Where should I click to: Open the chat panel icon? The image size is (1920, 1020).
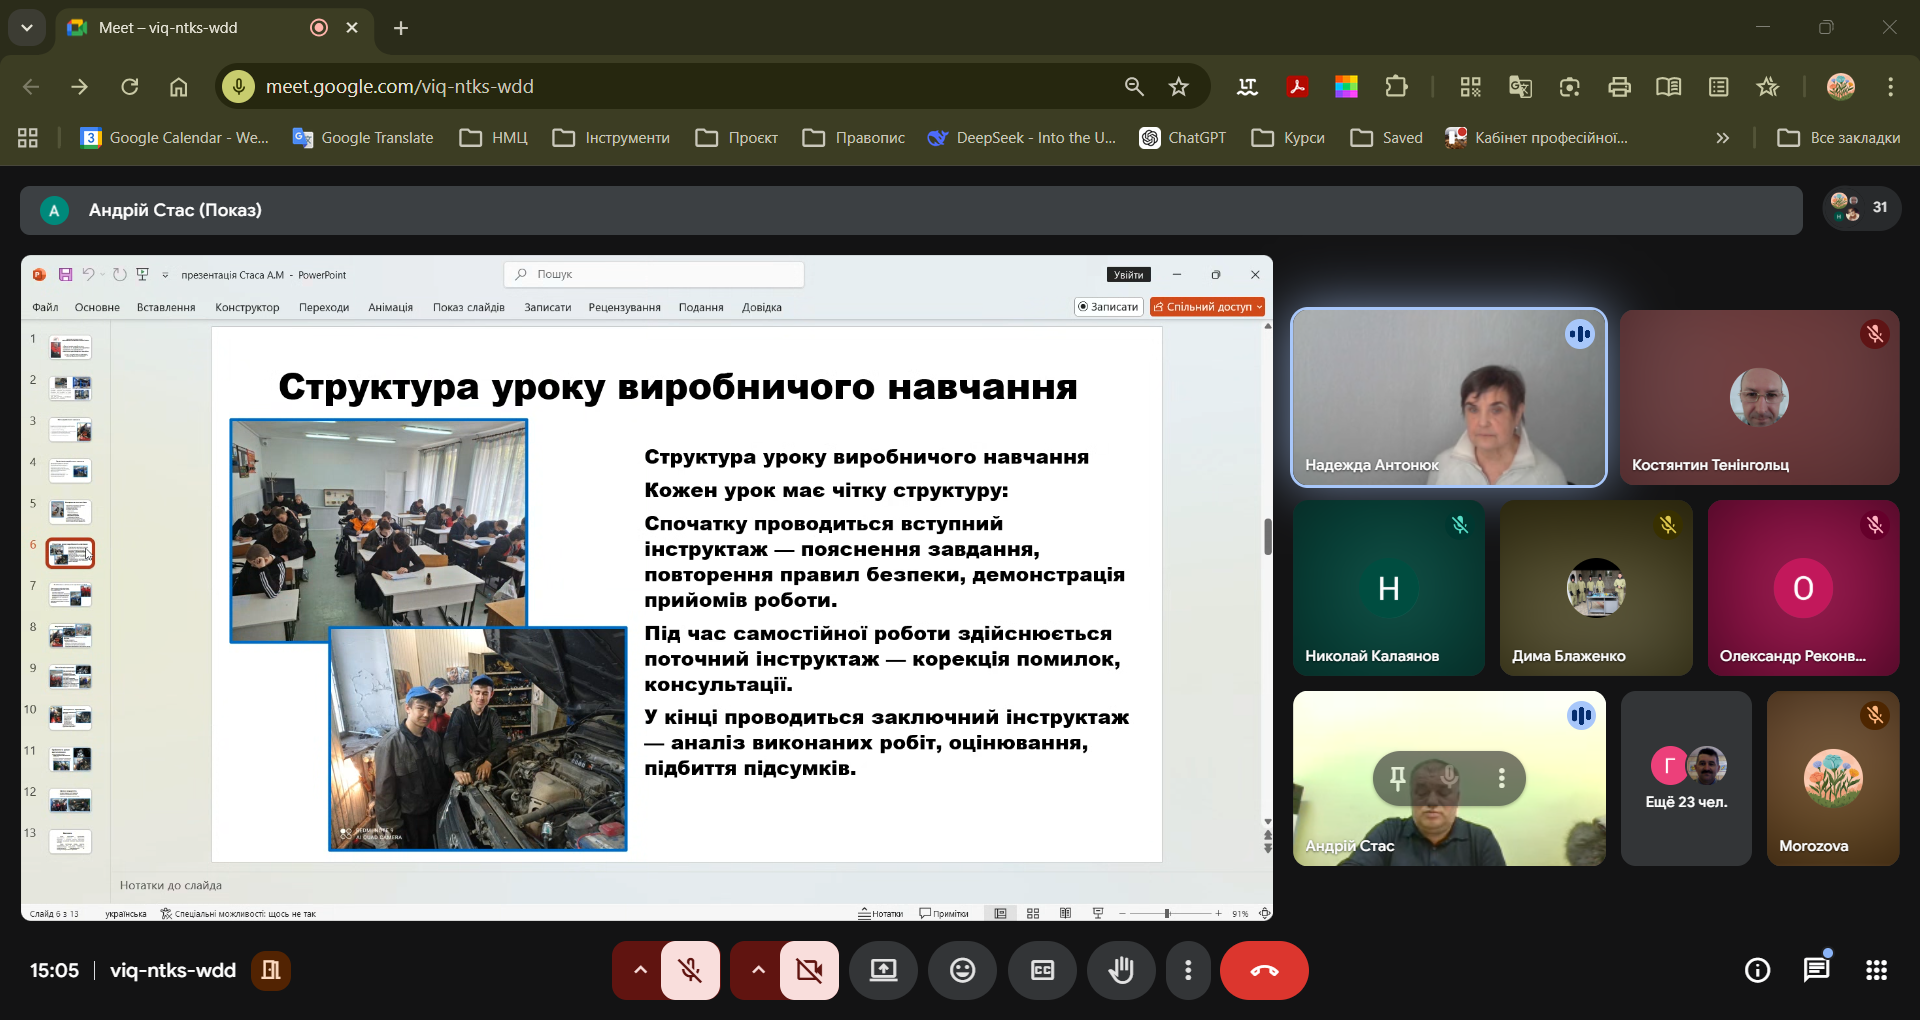[1816, 970]
